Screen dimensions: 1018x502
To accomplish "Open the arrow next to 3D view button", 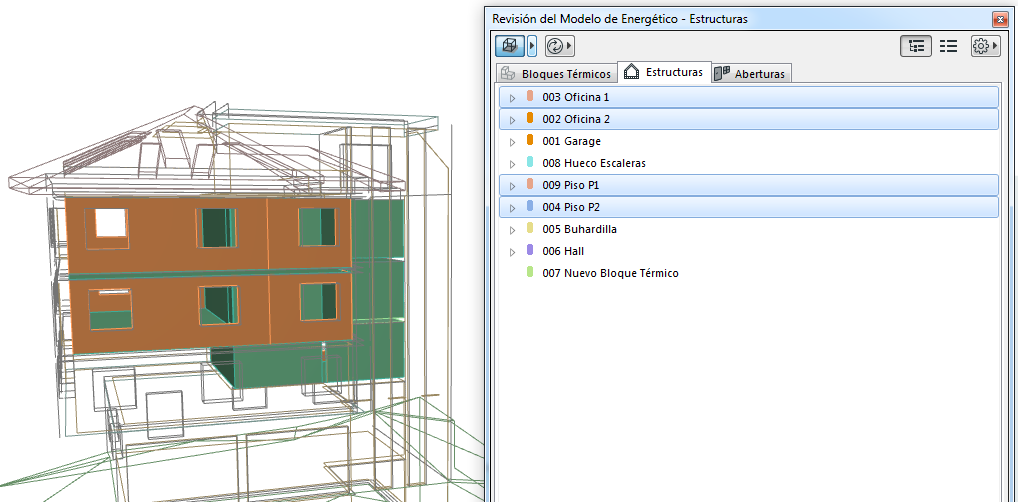I will (532, 46).
